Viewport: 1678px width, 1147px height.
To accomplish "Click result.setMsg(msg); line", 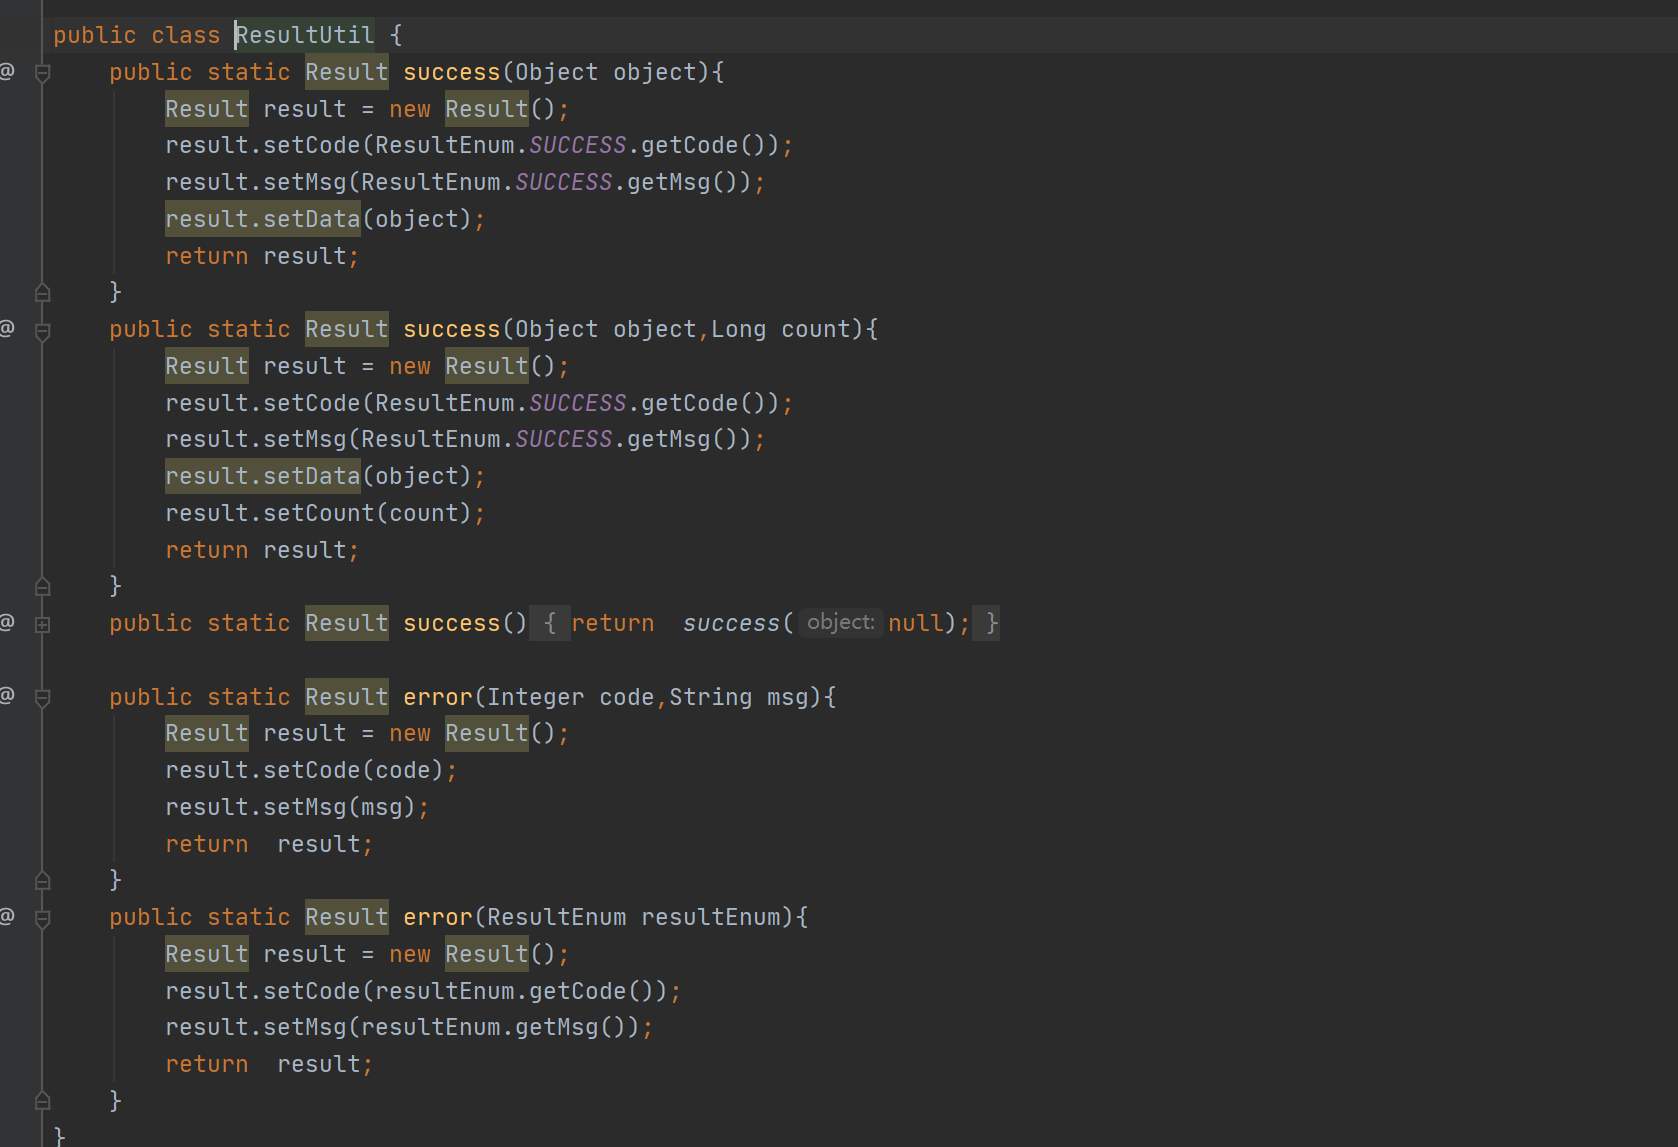I will (x=297, y=807).
